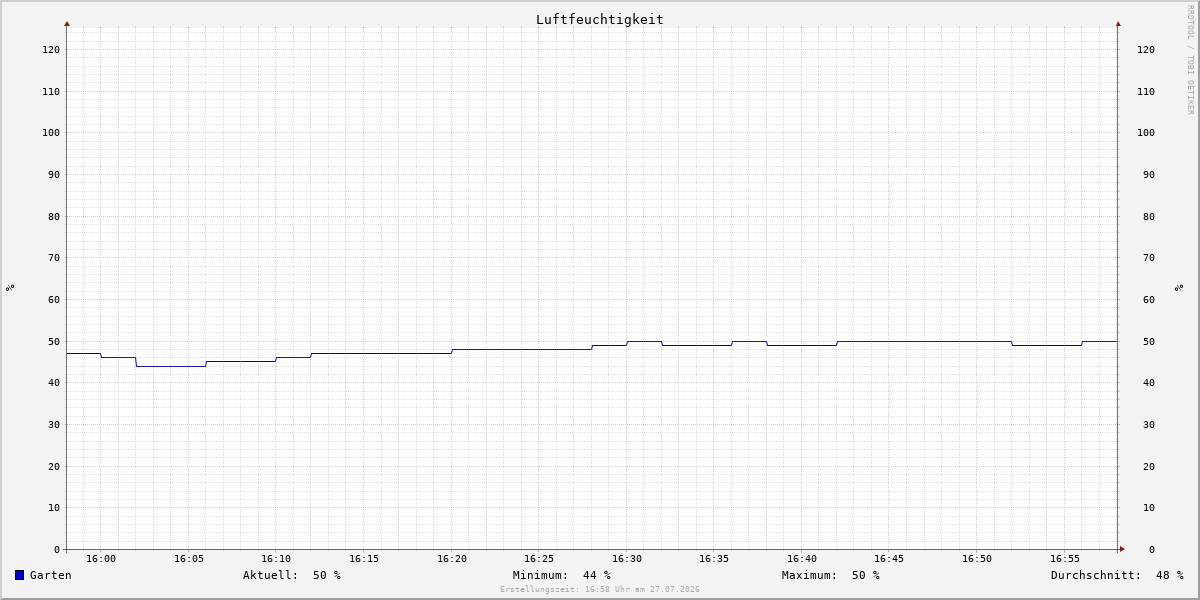Click the 16:00 time axis label
The height and width of the screenshot is (600, 1200).
(x=101, y=559)
